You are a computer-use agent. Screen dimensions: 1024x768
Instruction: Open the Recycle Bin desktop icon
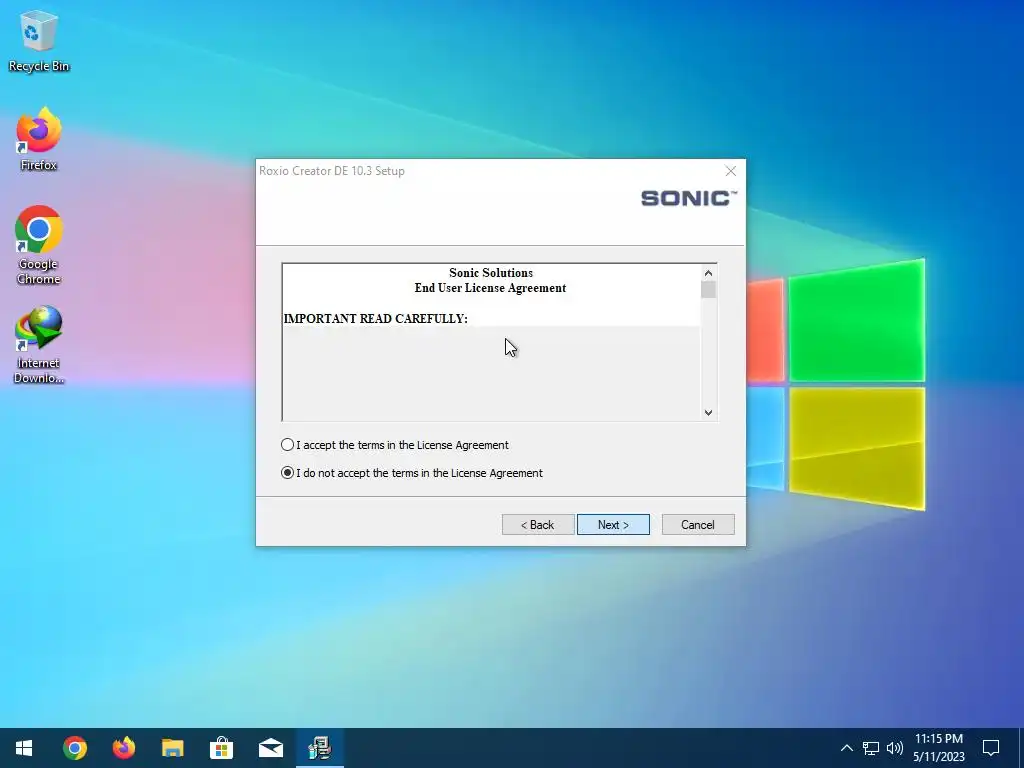click(39, 42)
